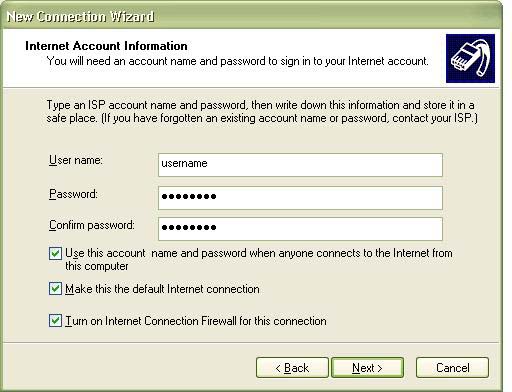Uncheck the 'Use this account name' checkbox
The width and height of the screenshot is (512, 392).
tap(55, 254)
